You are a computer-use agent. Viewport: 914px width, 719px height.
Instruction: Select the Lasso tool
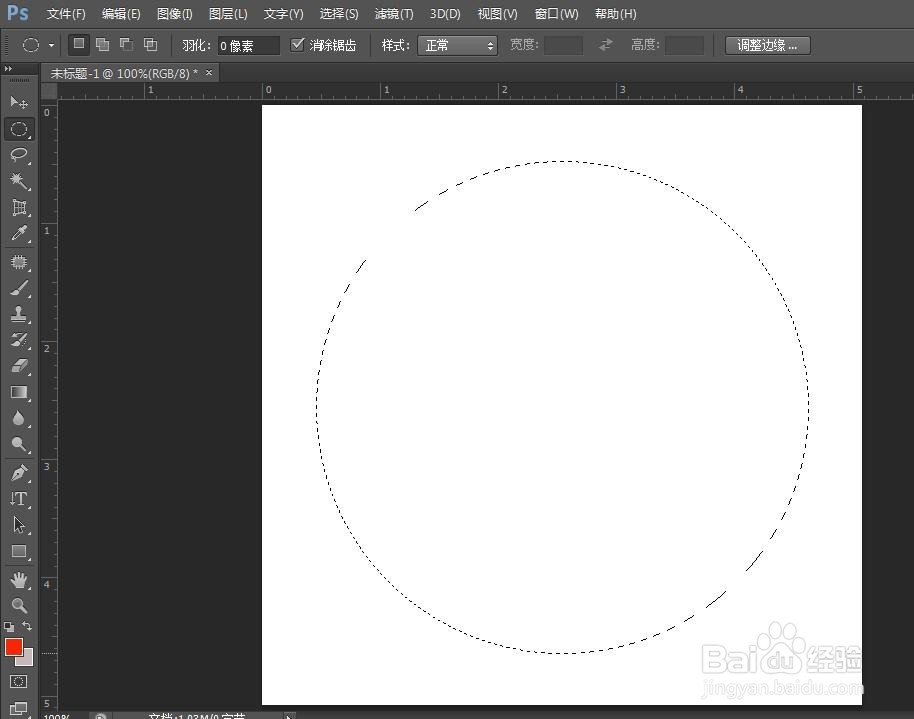tap(19, 155)
